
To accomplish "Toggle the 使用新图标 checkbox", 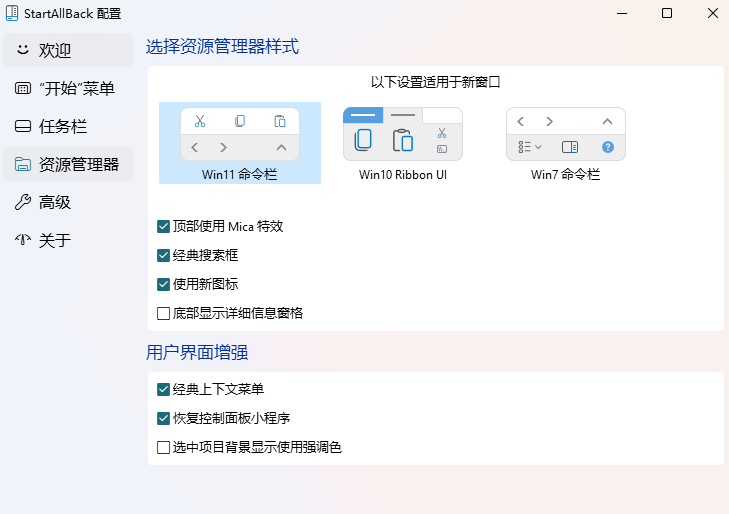I will point(164,284).
